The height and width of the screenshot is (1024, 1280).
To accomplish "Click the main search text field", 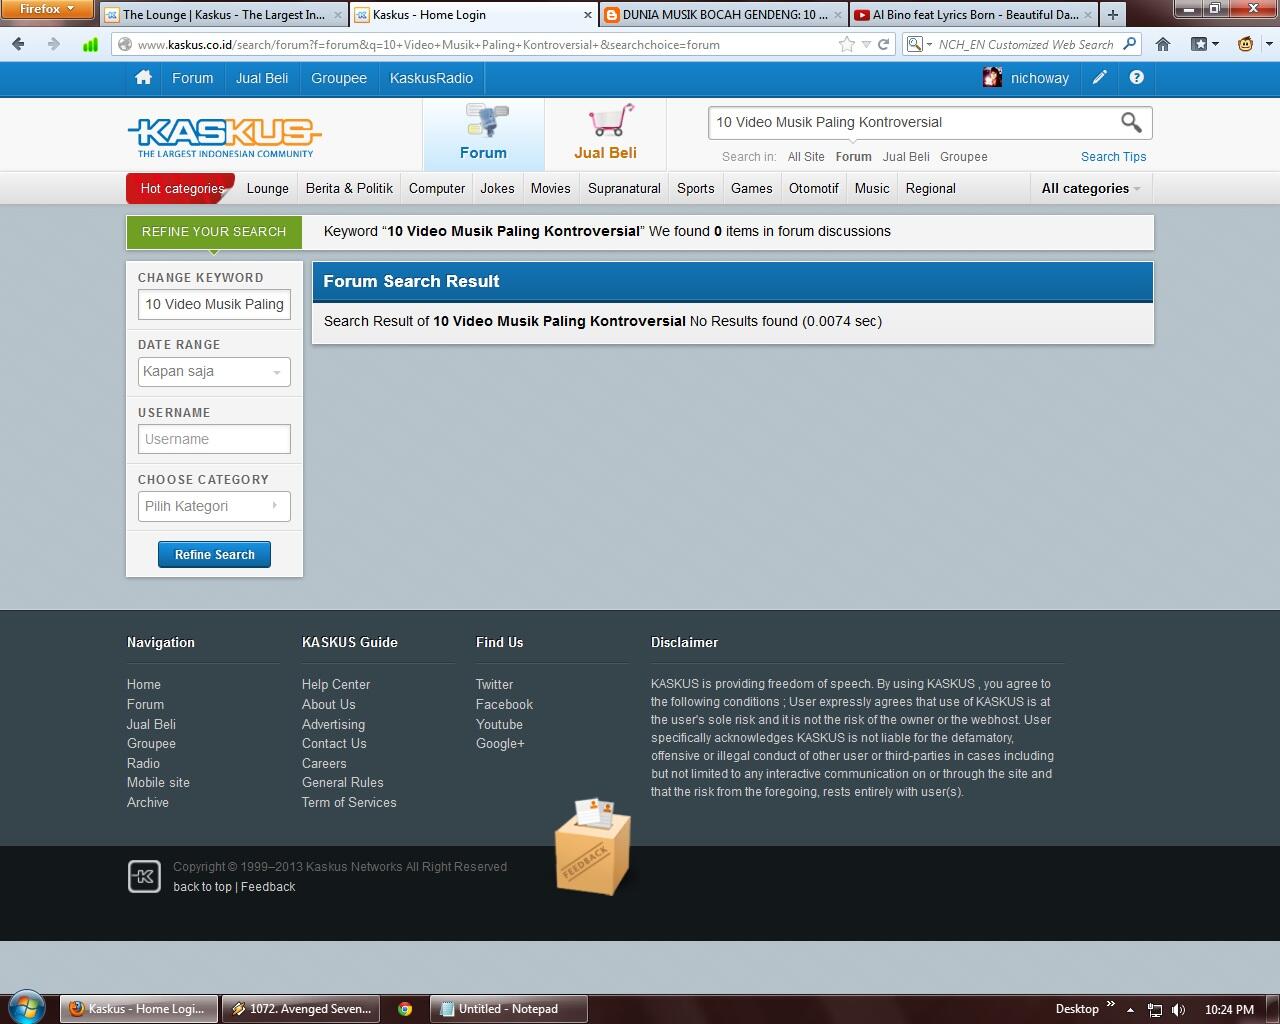I will coord(910,122).
